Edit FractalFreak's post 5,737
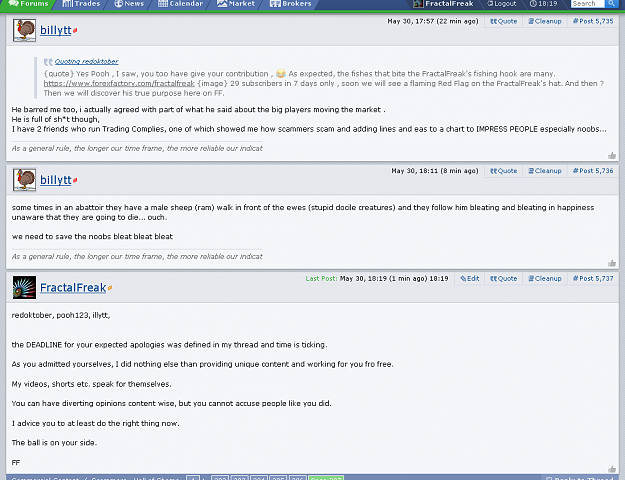The height and width of the screenshot is (480, 625). click(470, 279)
